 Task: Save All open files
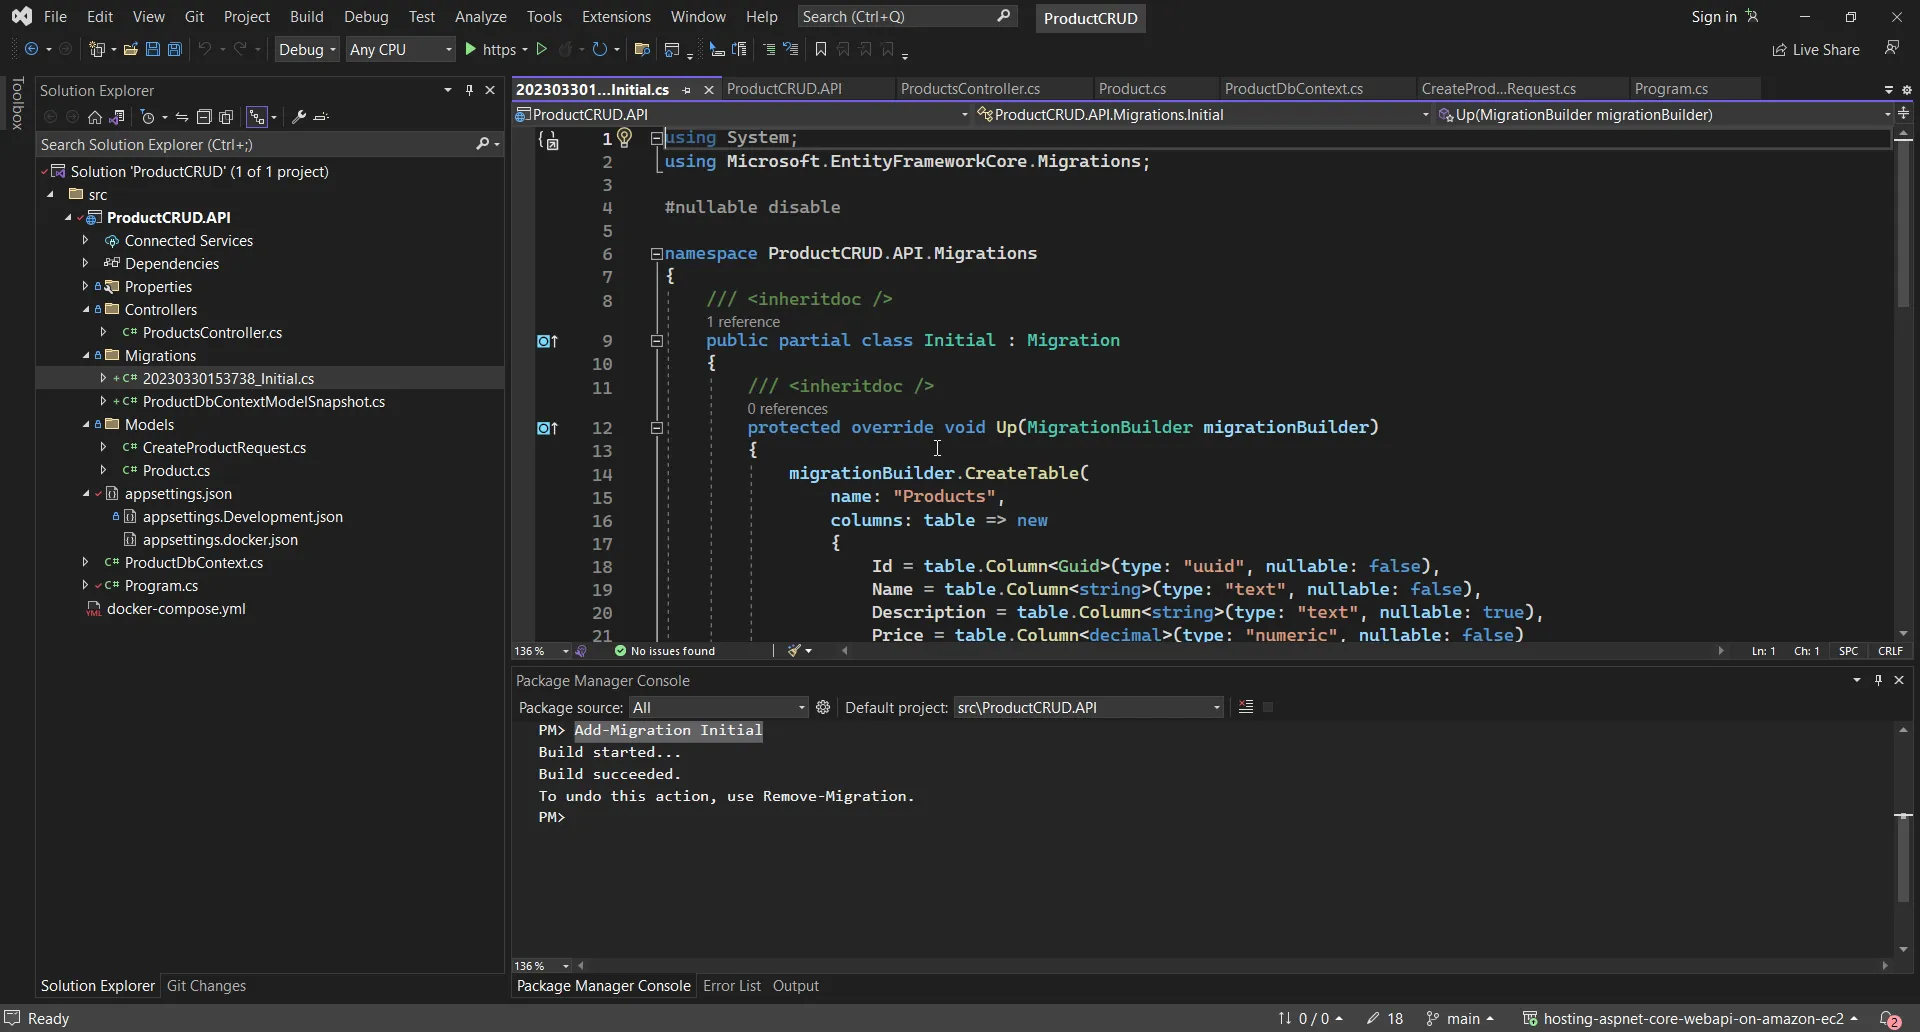tap(174, 49)
